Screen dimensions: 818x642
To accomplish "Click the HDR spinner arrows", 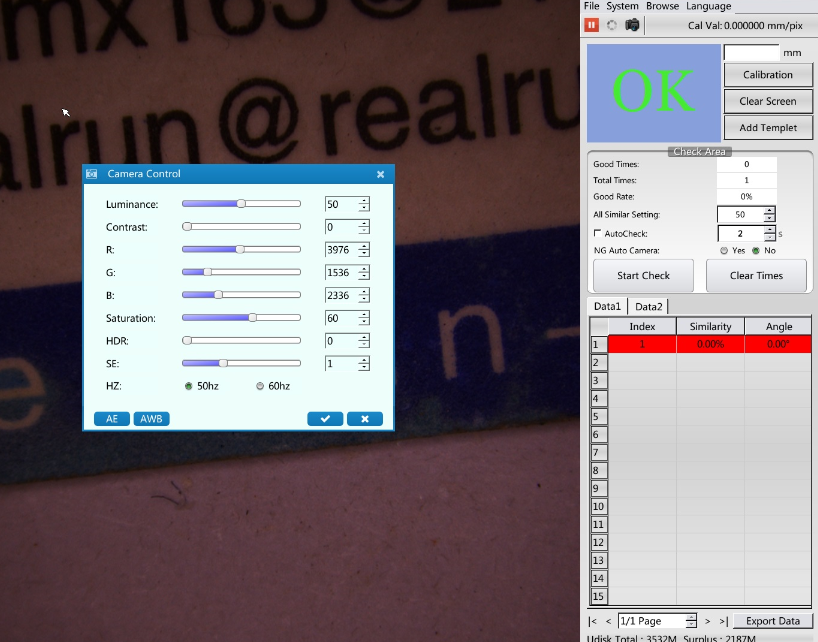I will coord(364,341).
